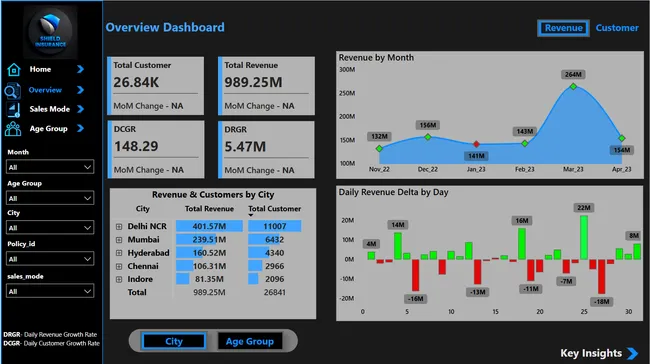The width and height of the screenshot is (650, 364).
Task: Click the arrow next to Age Group
Action: [80, 129]
